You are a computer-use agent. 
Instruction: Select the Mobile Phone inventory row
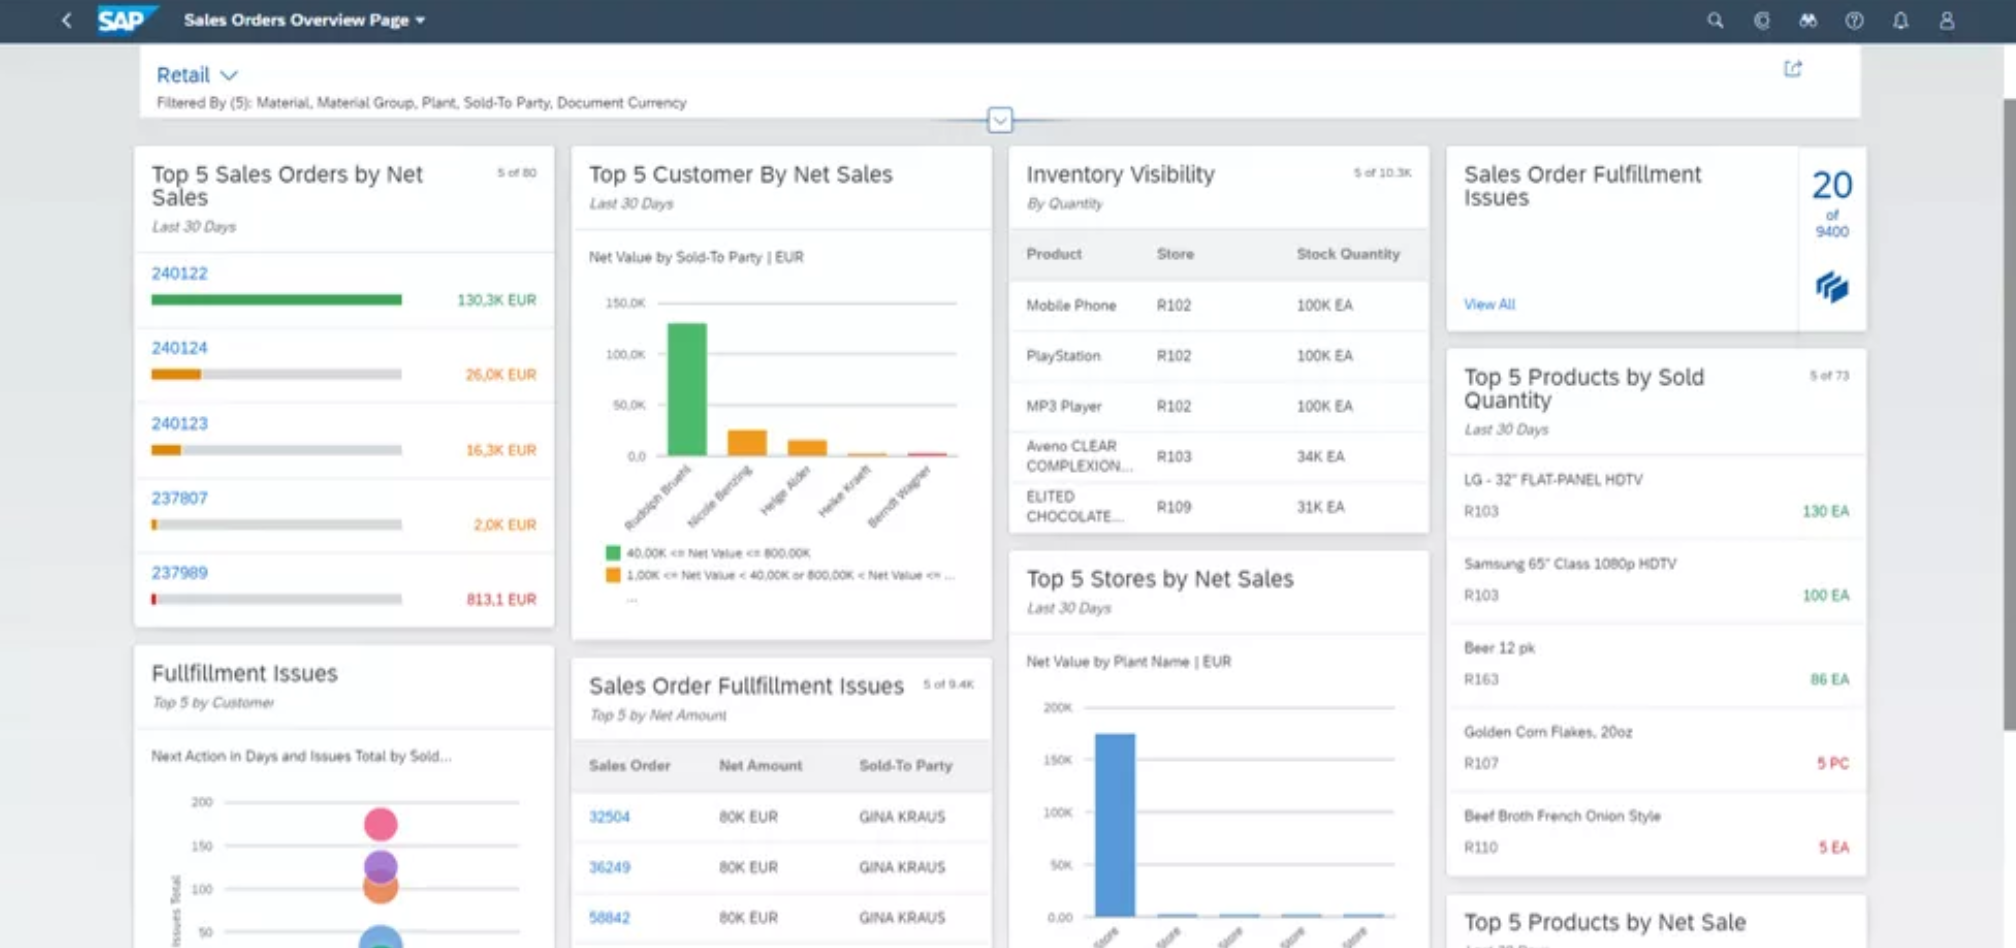[1219, 305]
